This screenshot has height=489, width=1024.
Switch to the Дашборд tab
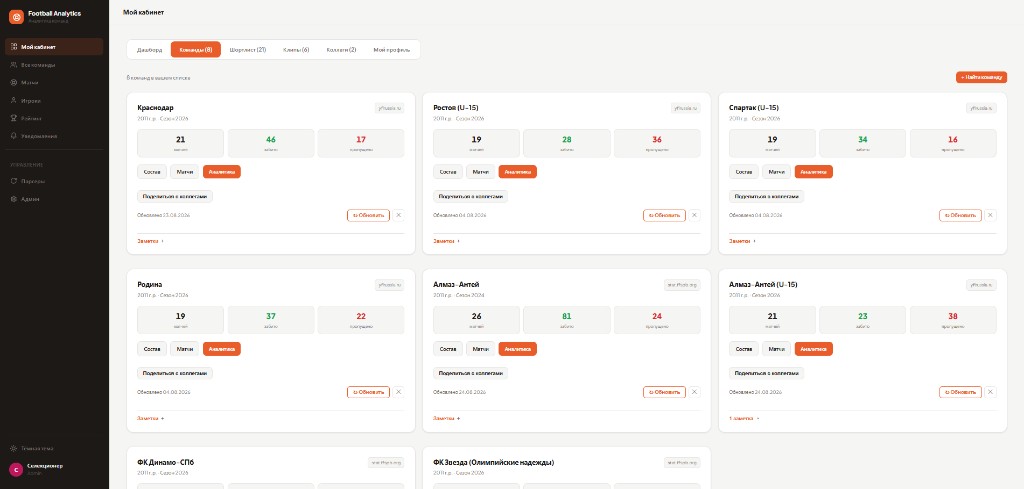[150, 50]
